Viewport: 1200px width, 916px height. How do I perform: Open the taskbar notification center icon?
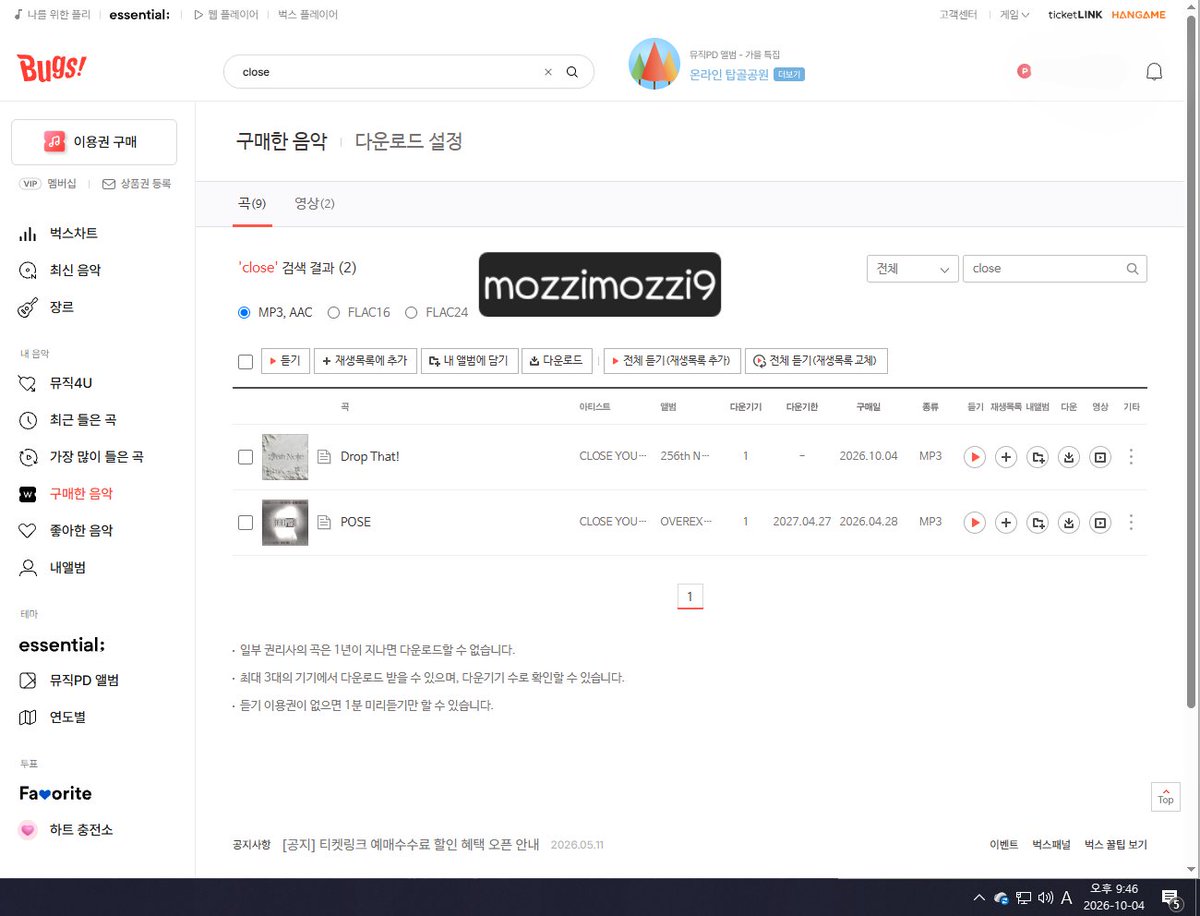click(1169, 898)
